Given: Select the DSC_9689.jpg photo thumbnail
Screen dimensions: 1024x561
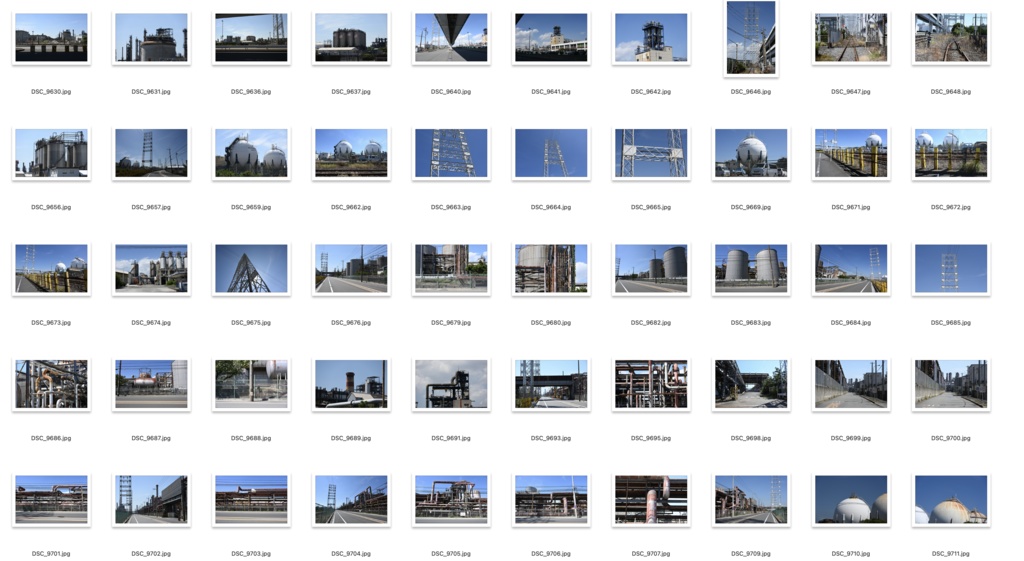Looking at the screenshot, I should pyautogui.click(x=351, y=385).
